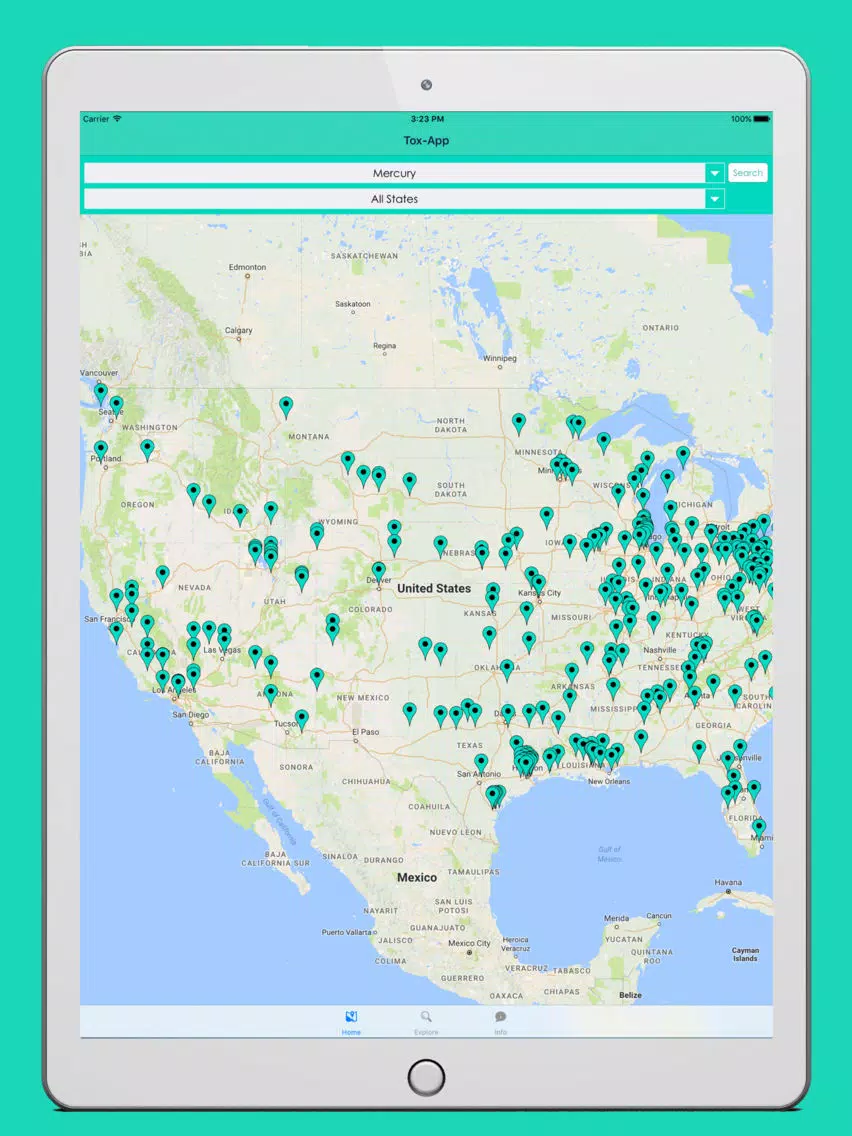The width and height of the screenshot is (852, 1136).
Task: Switch to the Explore tab
Action: tap(426, 1022)
